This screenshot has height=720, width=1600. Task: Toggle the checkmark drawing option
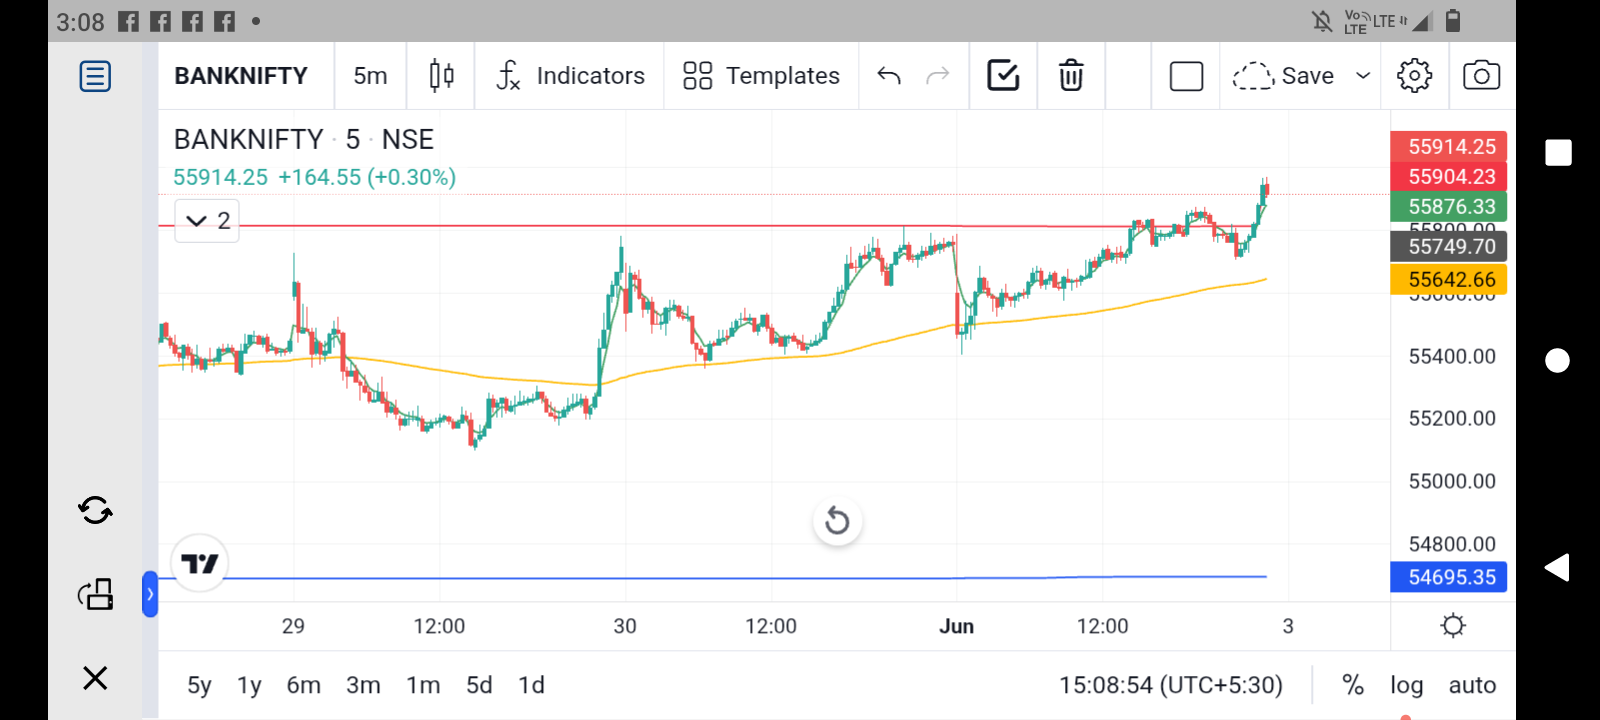1003,75
